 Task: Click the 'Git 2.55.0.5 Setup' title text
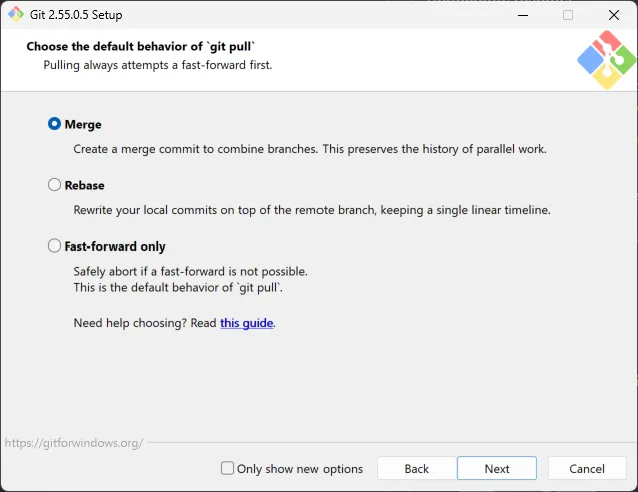pyautogui.click(x=76, y=15)
